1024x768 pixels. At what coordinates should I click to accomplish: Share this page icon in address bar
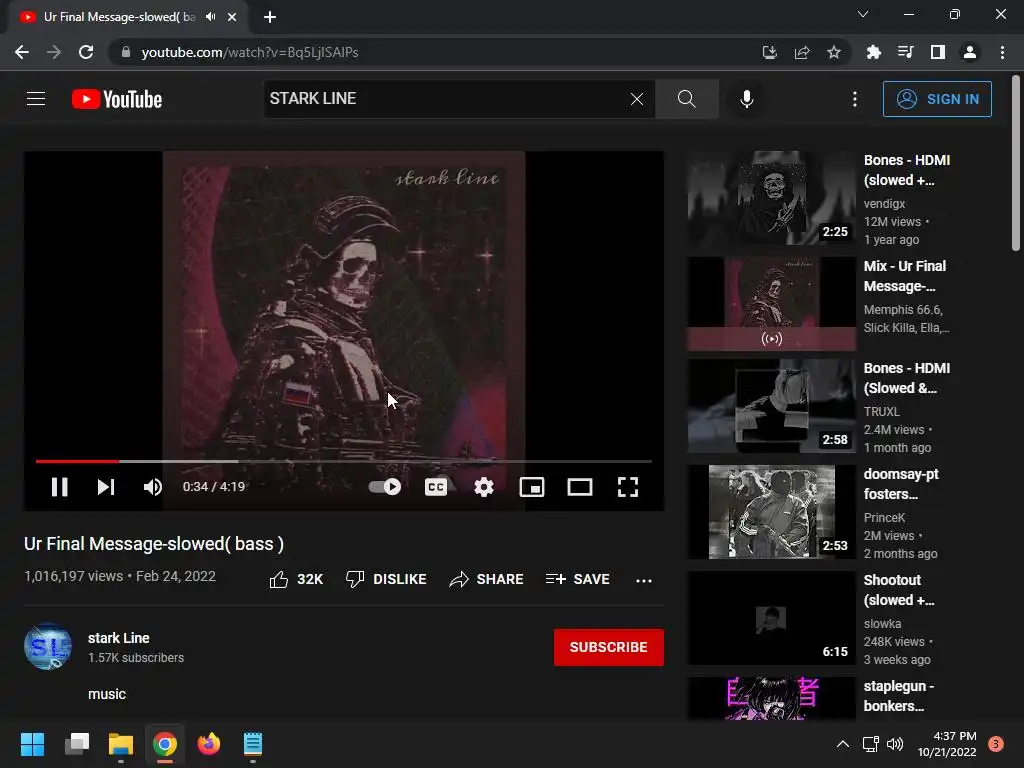tap(802, 52)
